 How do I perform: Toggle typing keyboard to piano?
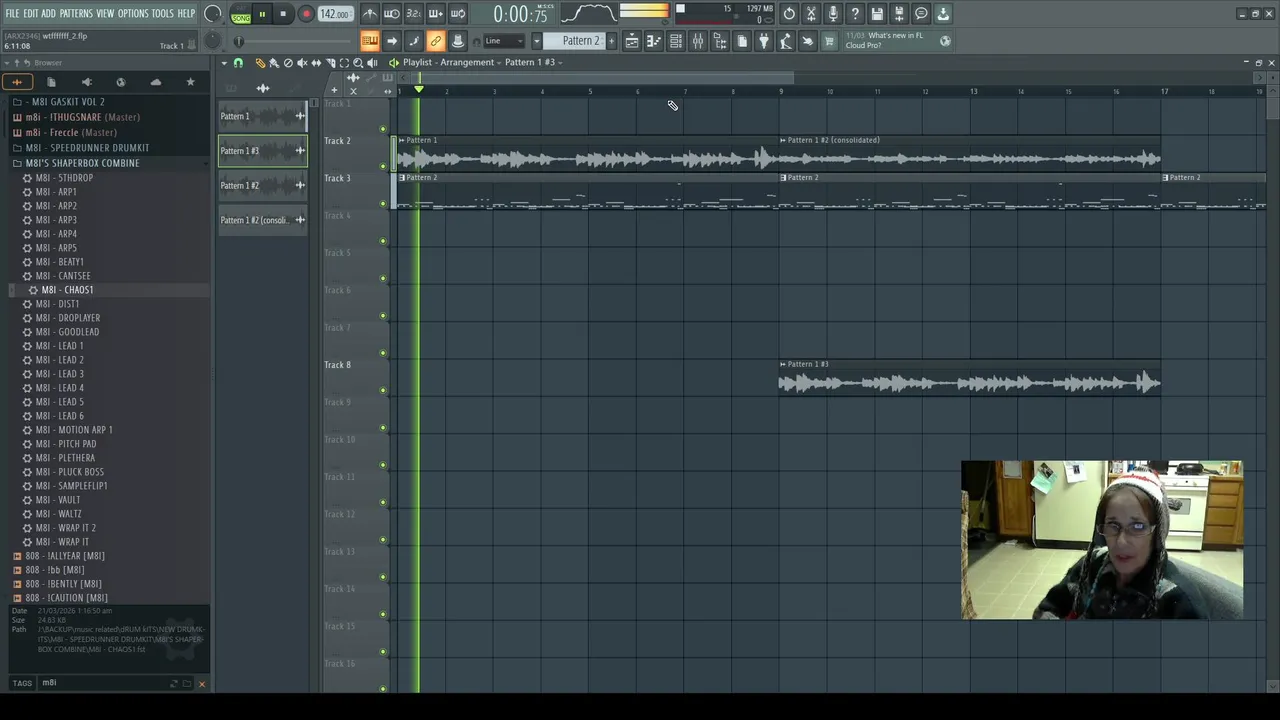pyautogui.click(x=370, y=41)
